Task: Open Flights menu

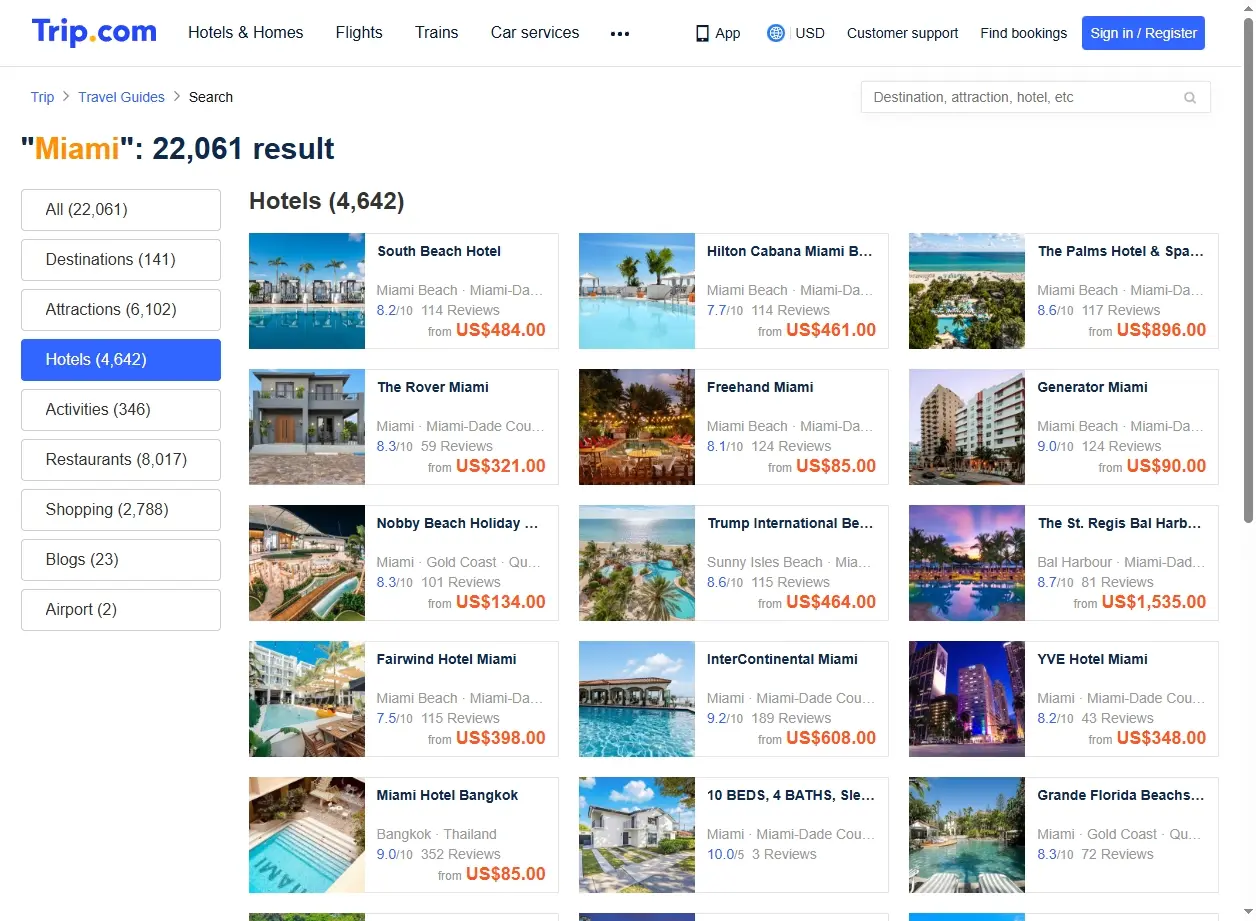Action: [x=359, y=32]
